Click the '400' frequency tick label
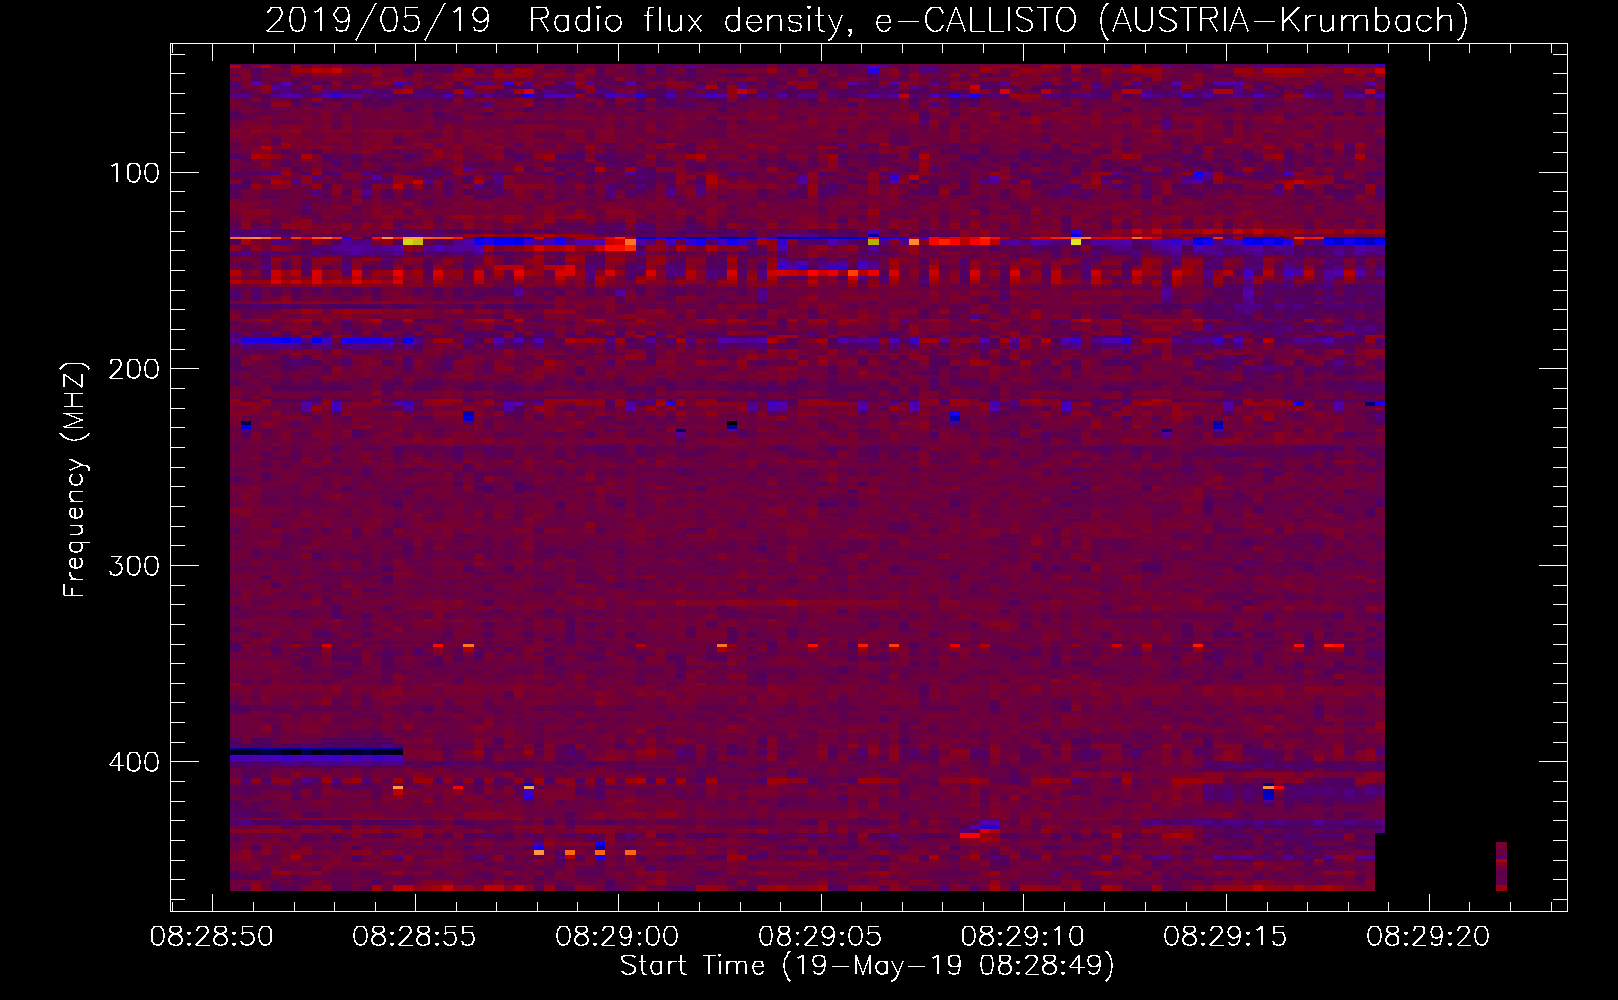Screen dimensions: 1618x1000 (134, 762)
